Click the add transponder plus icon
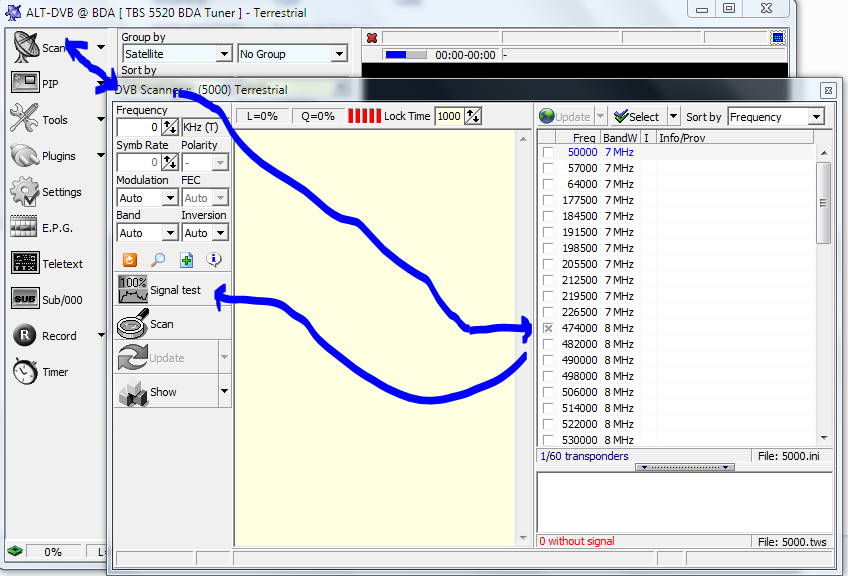The height and width of the screenshot is (576, 848). [x=186, y=260]
